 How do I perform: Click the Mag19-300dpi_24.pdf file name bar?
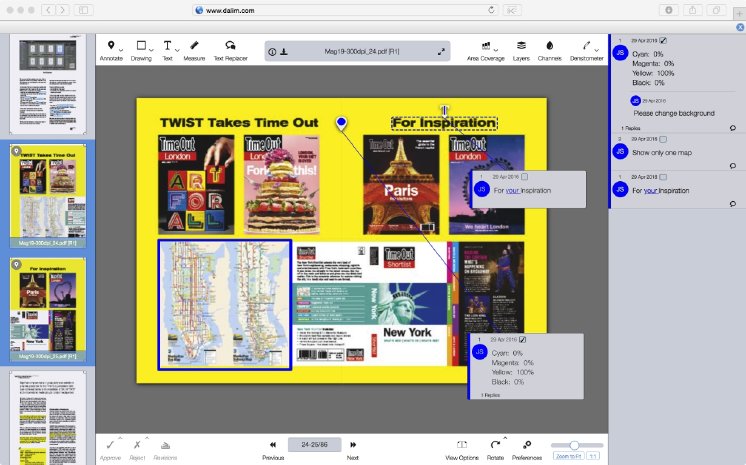pos(357,51)
